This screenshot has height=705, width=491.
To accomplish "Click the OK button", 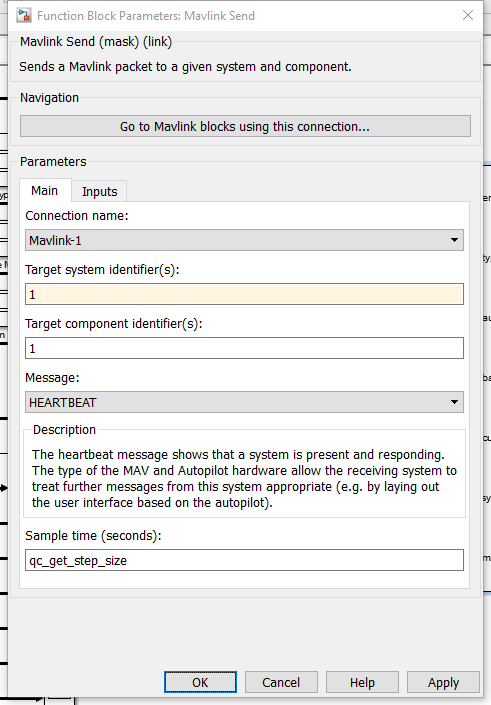I will click(200, 683).
